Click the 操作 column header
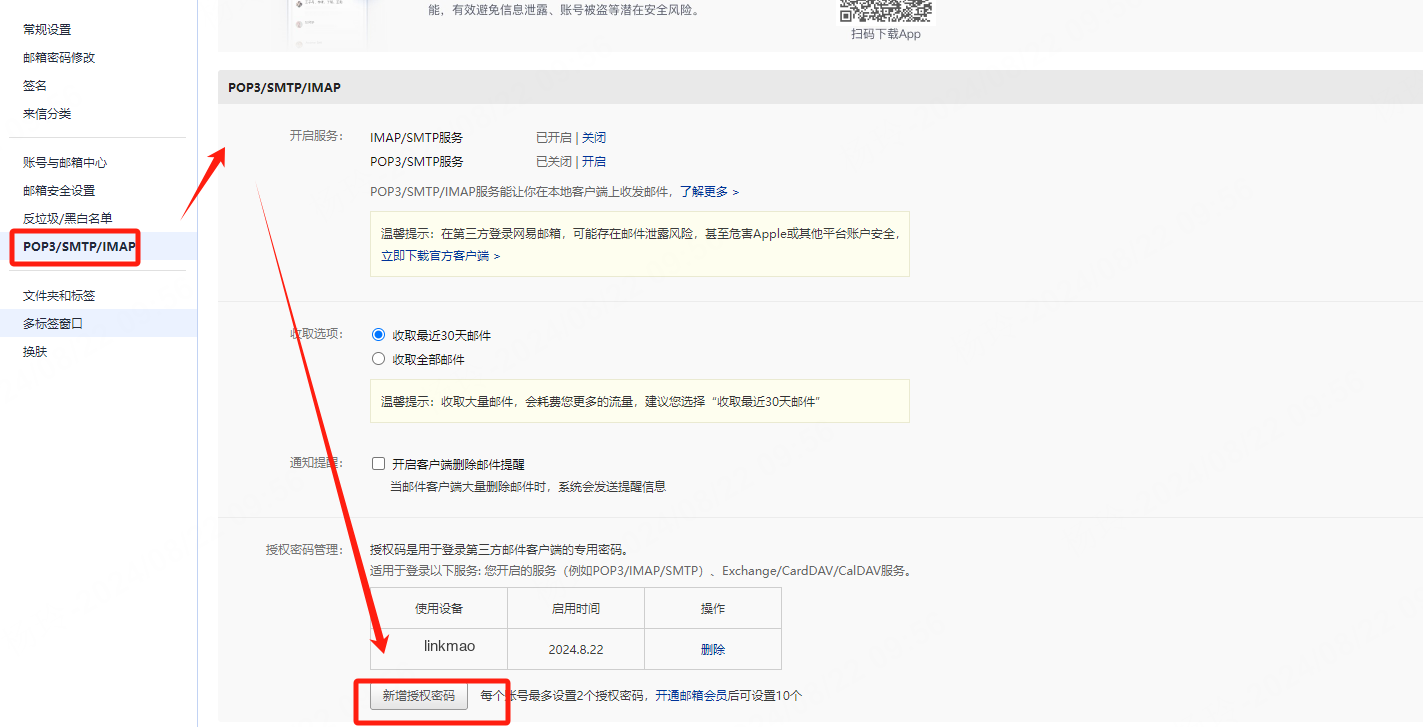This screenshot has width=1423, height=727. [713, 608]
